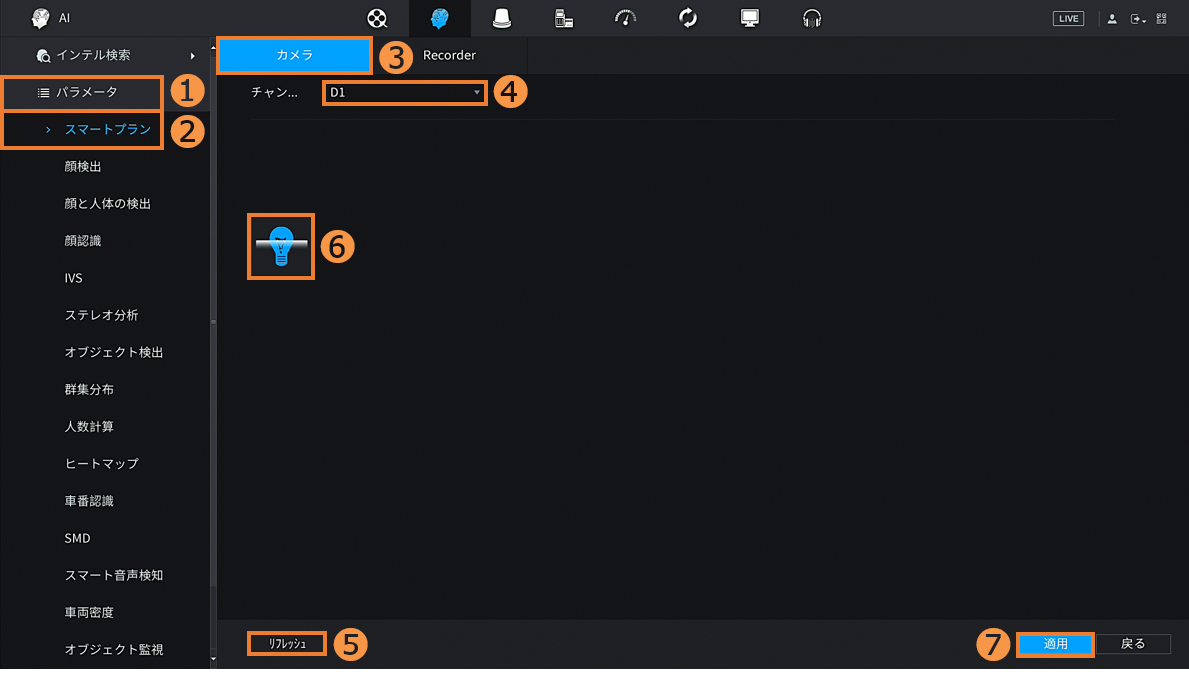Click the user account icon
Viewport: 1189px width, 694px height.
[1112, 19]
